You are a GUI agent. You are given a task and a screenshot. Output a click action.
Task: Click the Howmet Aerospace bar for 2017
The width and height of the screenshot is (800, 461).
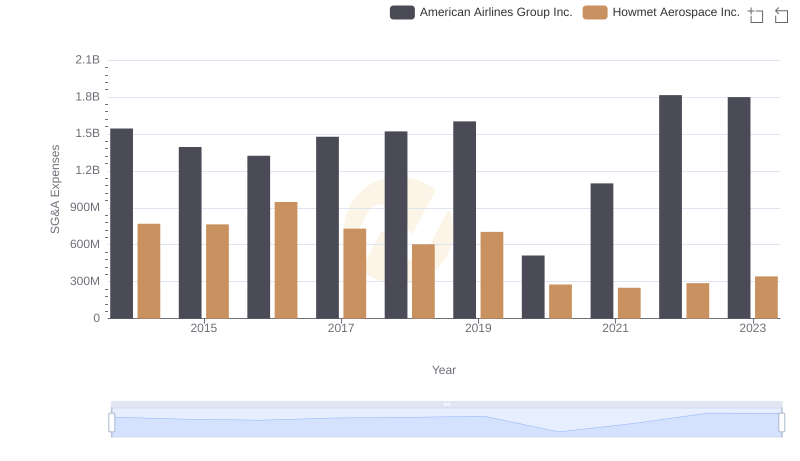pos(355,273)
